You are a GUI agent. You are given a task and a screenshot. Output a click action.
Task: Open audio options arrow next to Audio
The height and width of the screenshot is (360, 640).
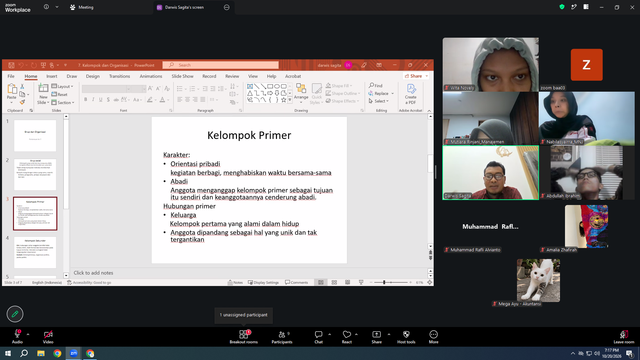click(28, 334)
